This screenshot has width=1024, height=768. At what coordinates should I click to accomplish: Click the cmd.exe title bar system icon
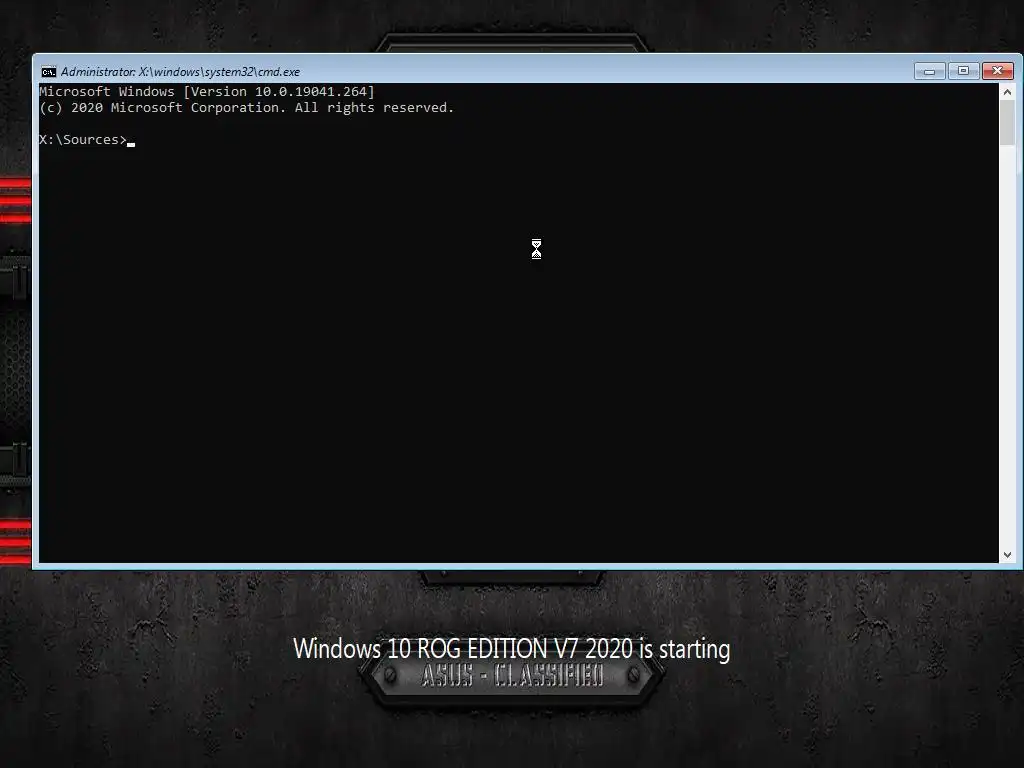coord(49,72)
